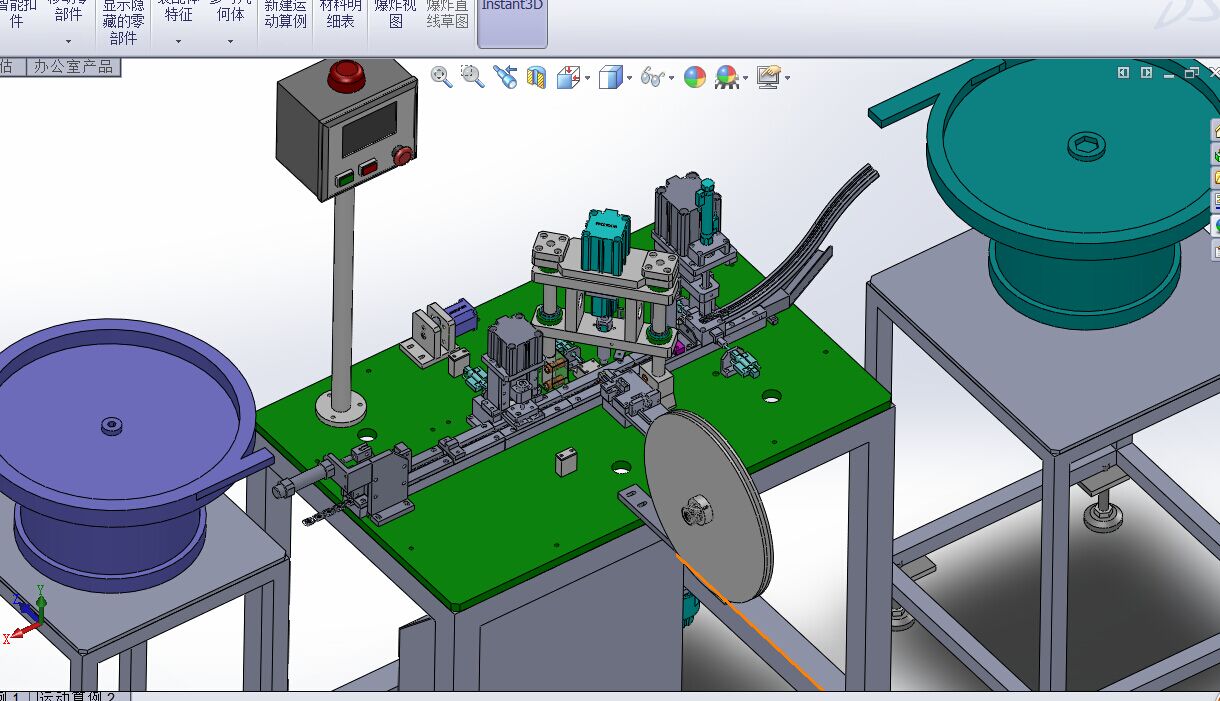Click the 爆炸直线草图 button

pos(448,14)
